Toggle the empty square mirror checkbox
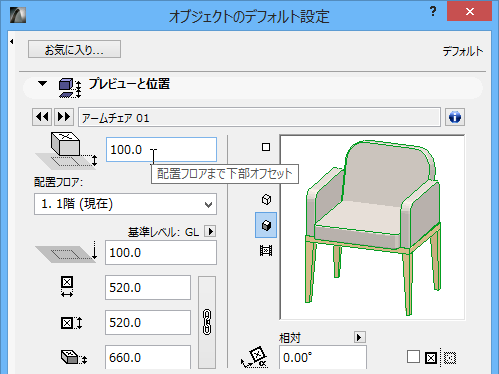This screenshot has height=374, width=499. click(x=413, y=357)
